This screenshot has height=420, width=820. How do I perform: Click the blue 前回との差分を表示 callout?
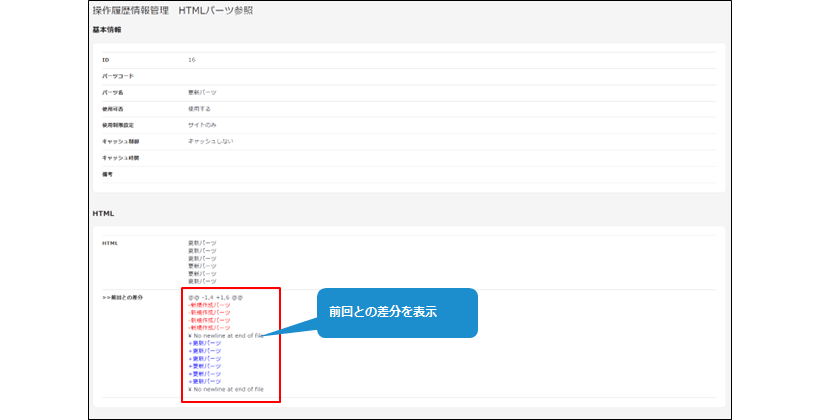397,312
